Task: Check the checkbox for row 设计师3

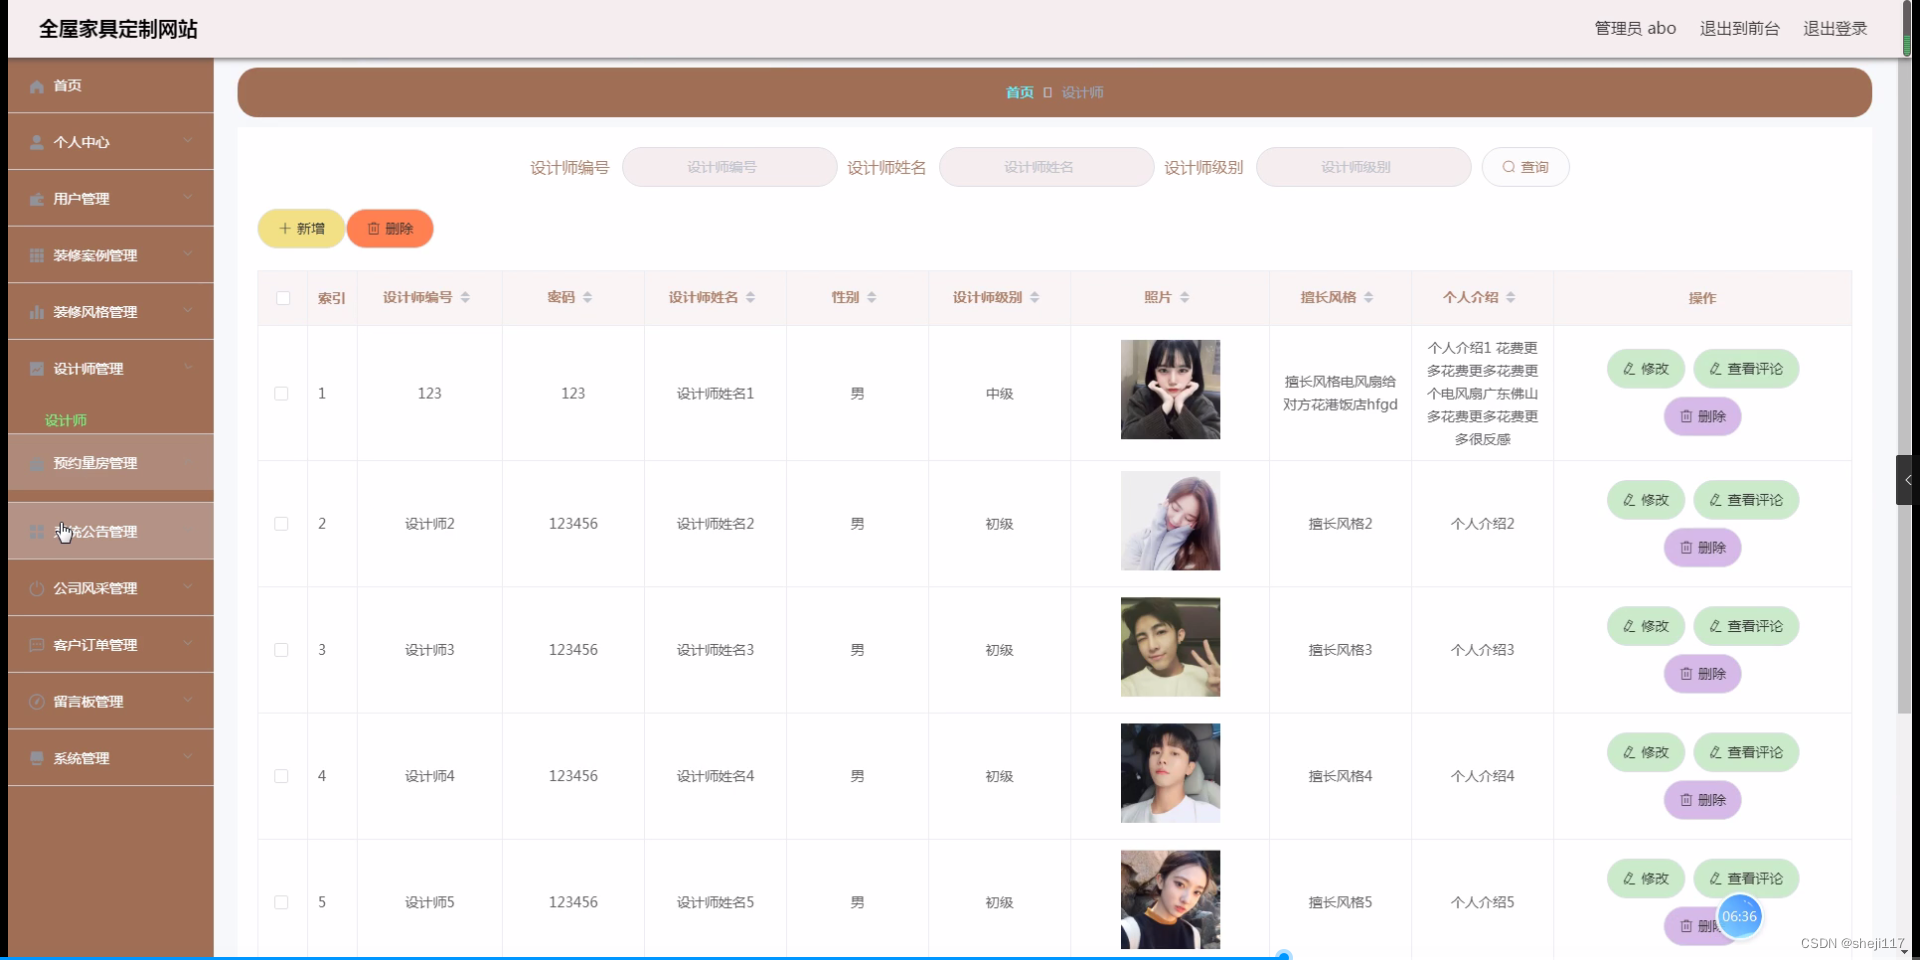Action: point(282,650)
